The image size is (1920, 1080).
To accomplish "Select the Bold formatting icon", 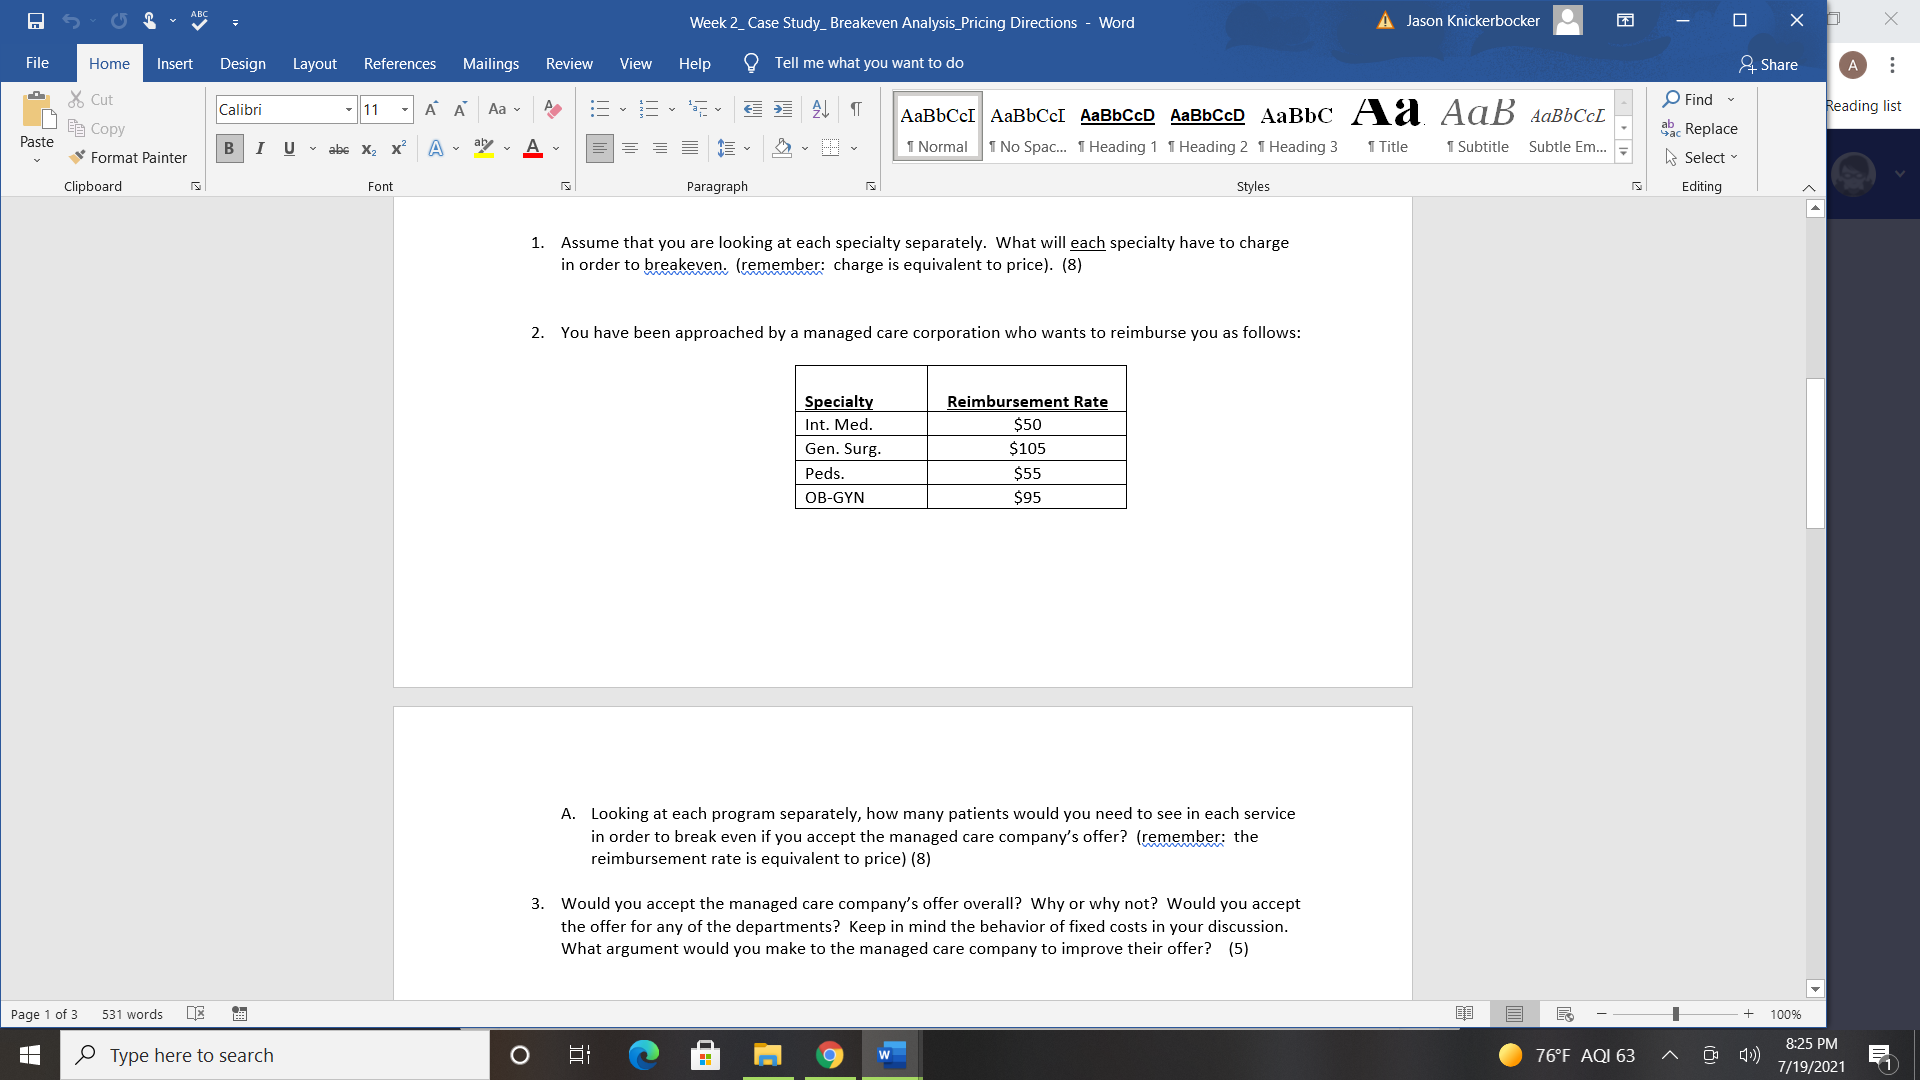I will [228, 148].
